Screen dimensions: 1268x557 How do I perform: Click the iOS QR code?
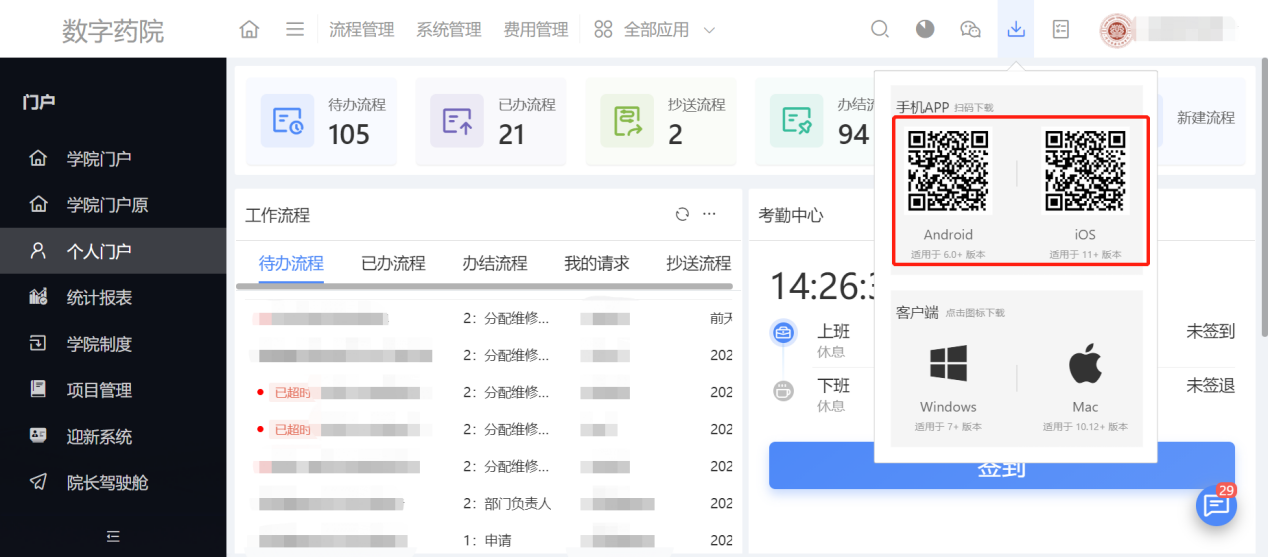1085,170
